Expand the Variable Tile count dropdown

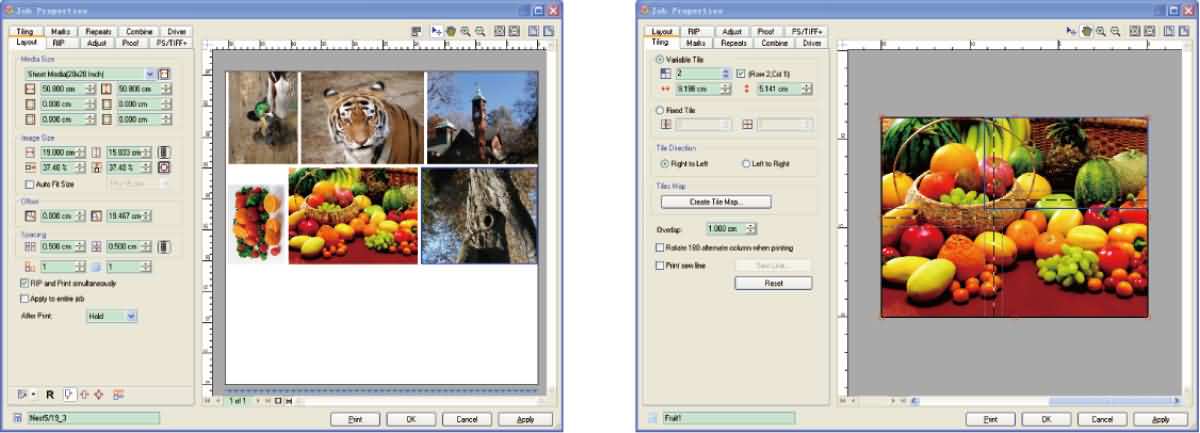coord(725,74)
